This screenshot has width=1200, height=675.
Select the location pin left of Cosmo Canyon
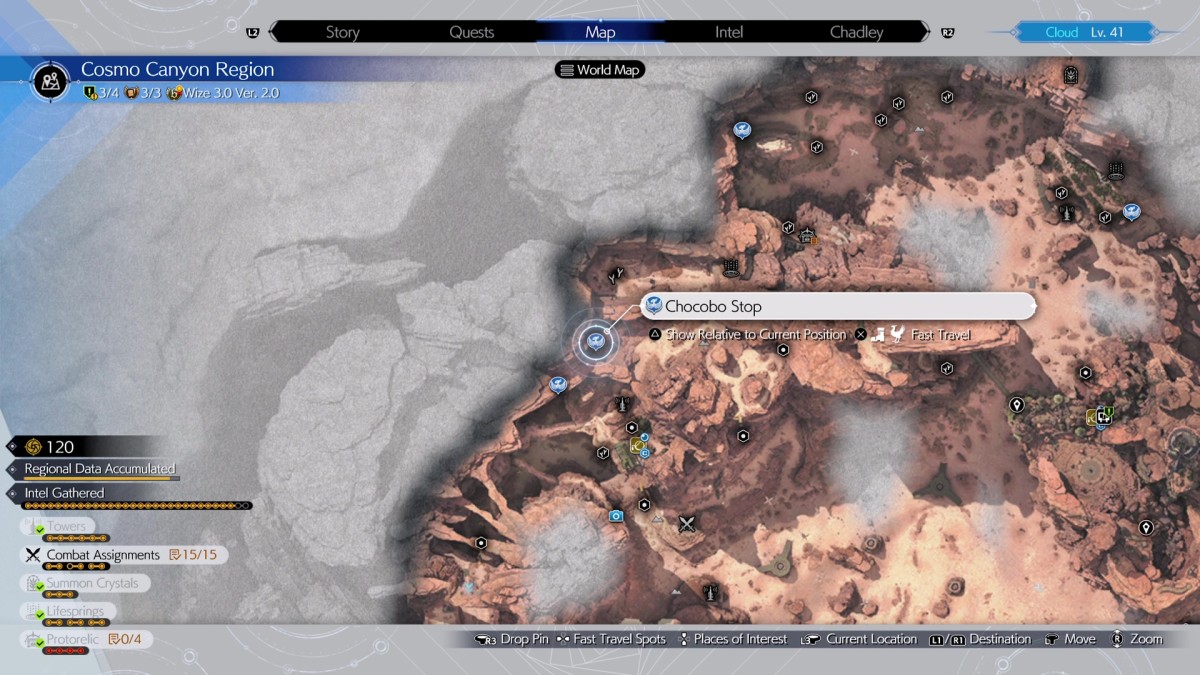tap(1017, 405)
